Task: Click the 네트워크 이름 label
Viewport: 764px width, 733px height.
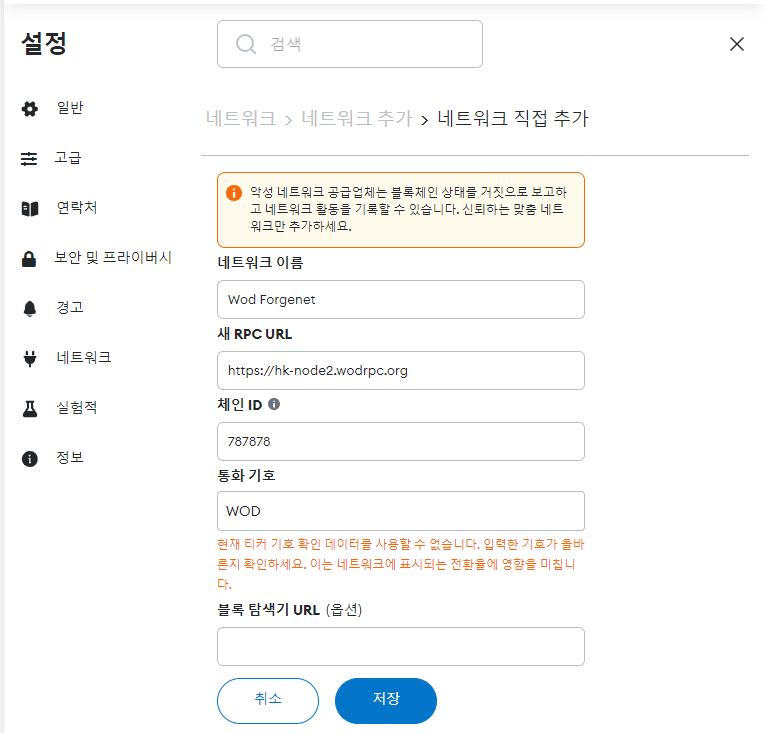Action: 260,263
